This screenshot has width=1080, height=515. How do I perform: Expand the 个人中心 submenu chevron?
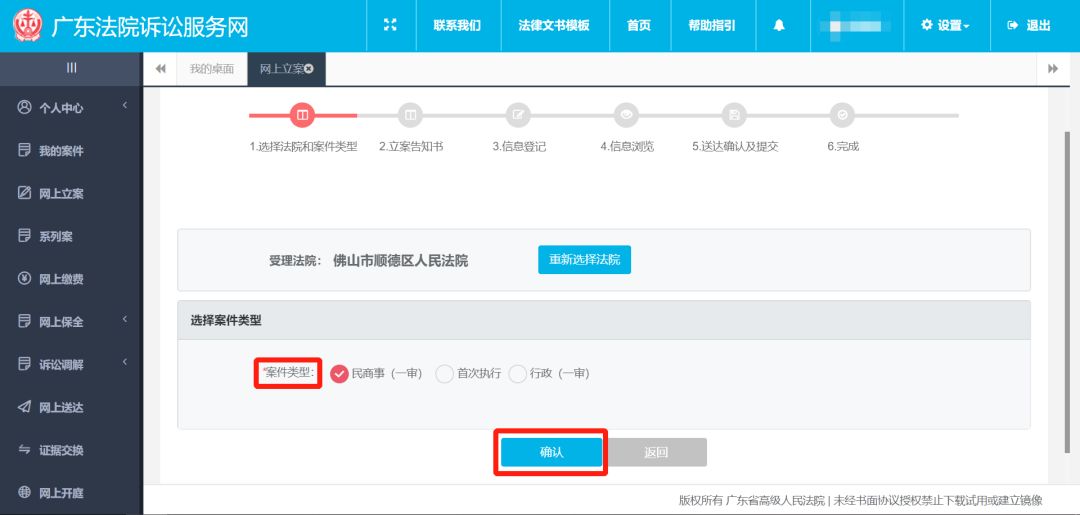125,105
